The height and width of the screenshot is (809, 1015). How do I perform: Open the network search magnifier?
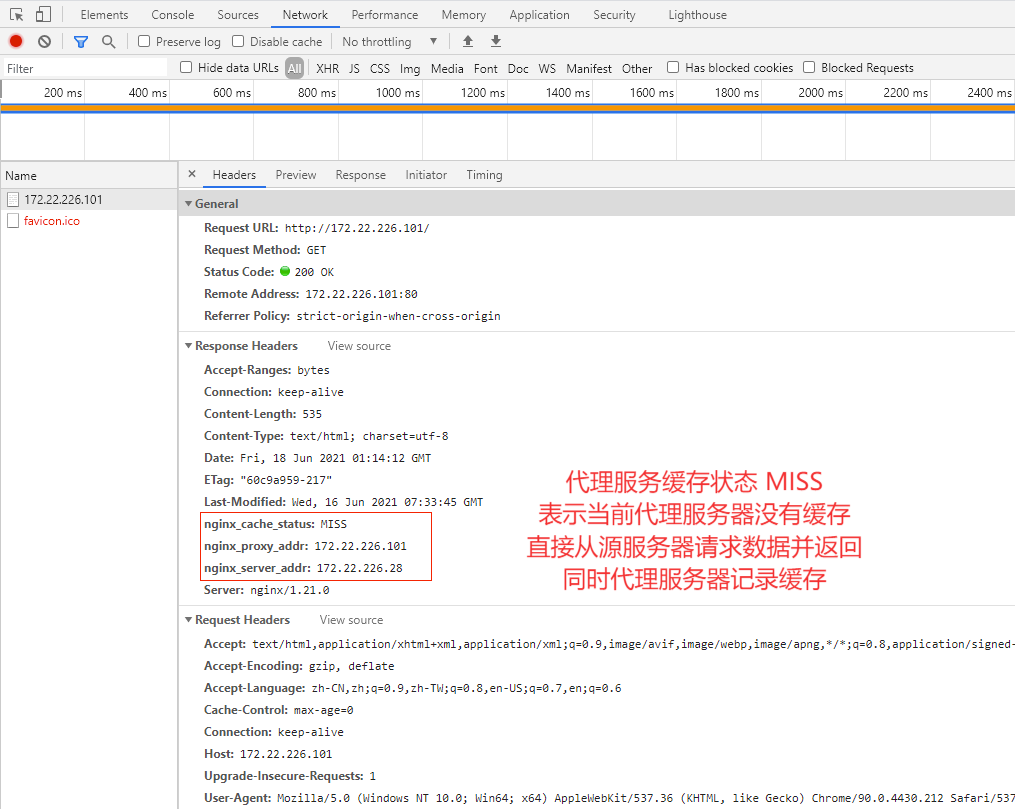coord(109,42)
